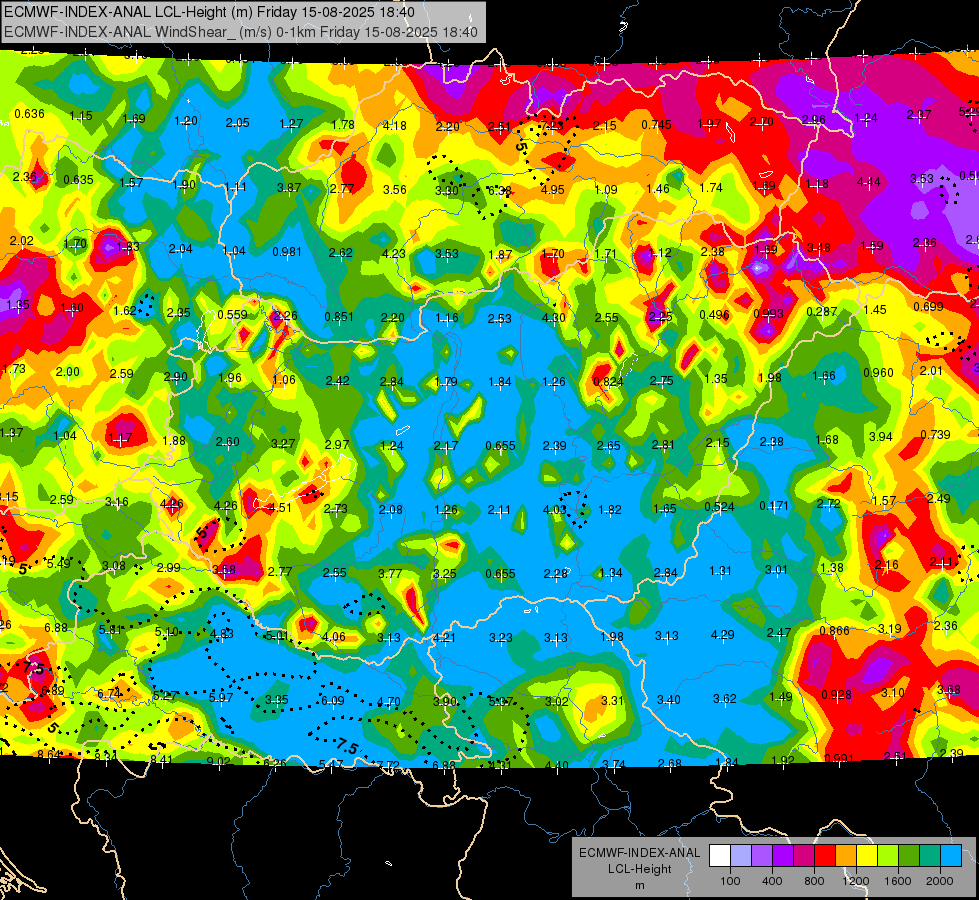Viewport: 979px width, 900px height.
Task: Select the yellow legend swatch
Action: click(x=867, y=856)
